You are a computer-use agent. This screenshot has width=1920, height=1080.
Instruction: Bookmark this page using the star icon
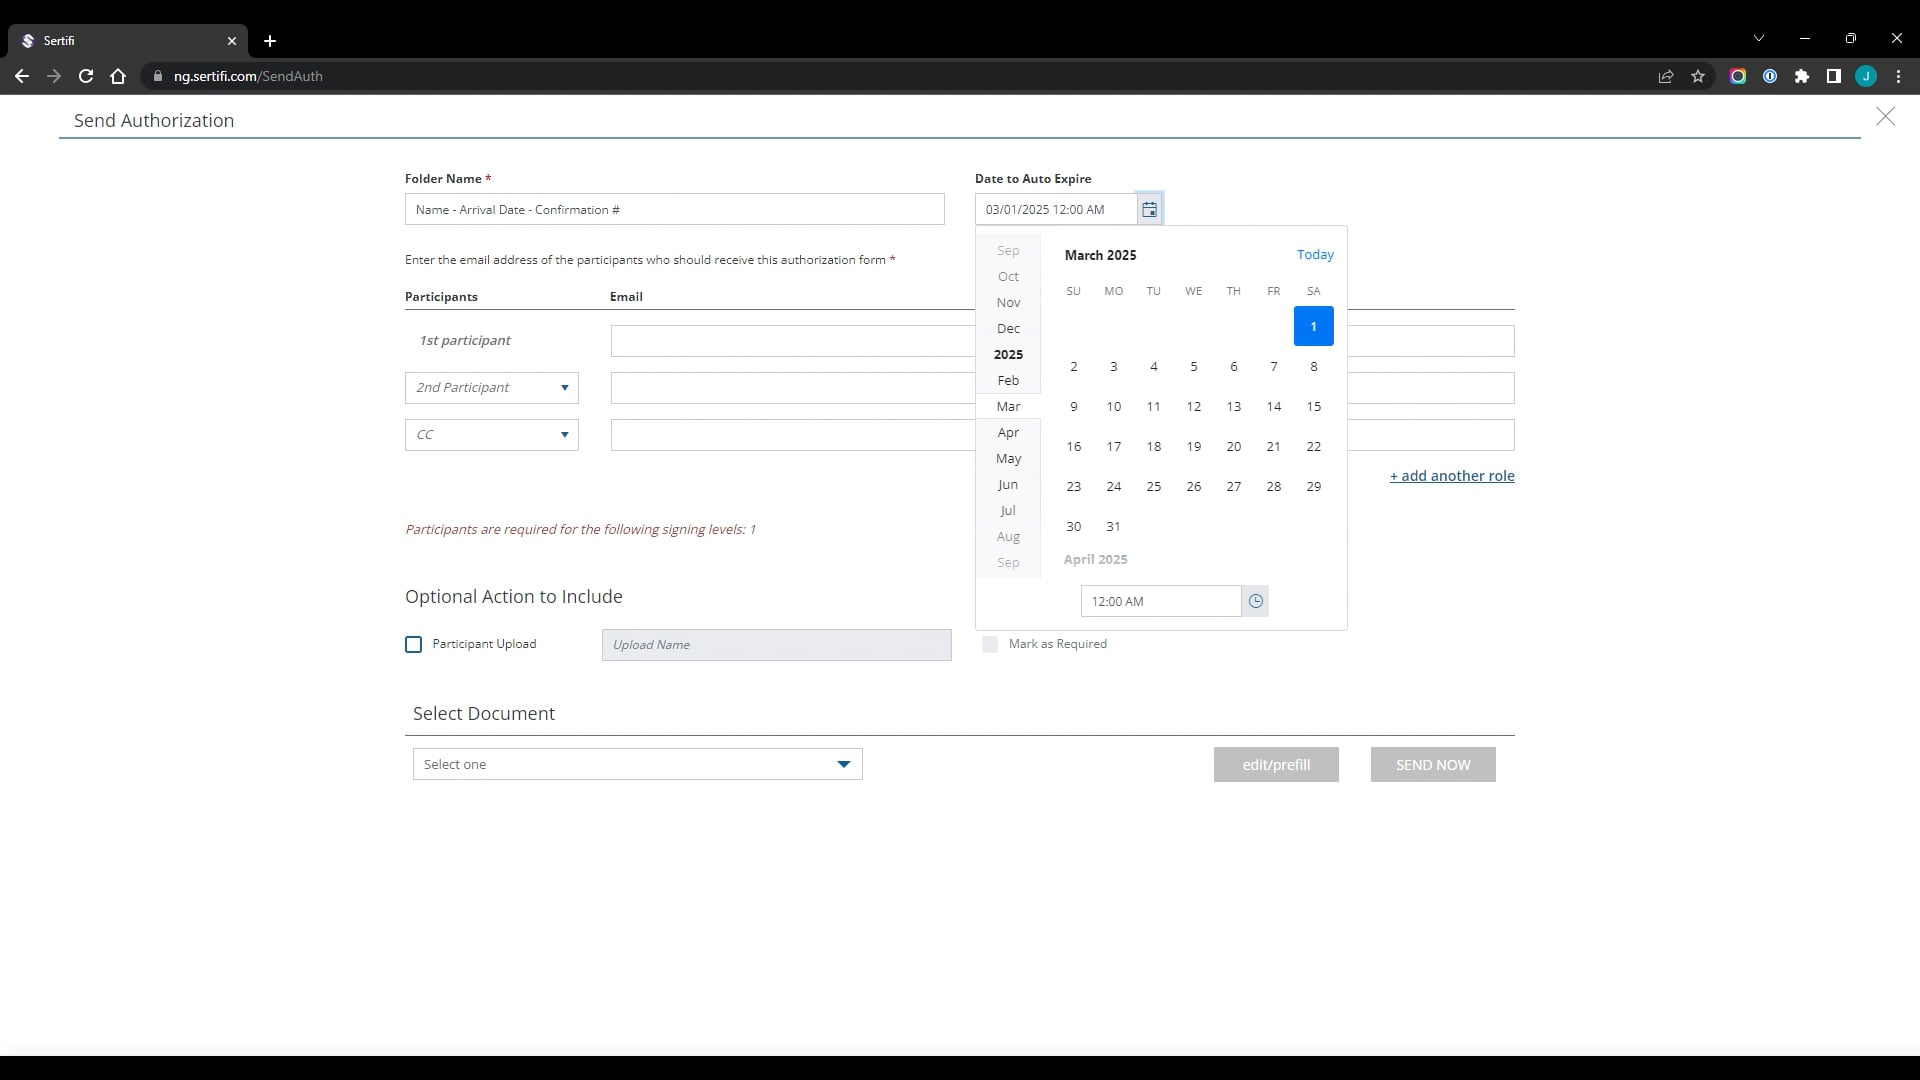[x=1697, y=76]
